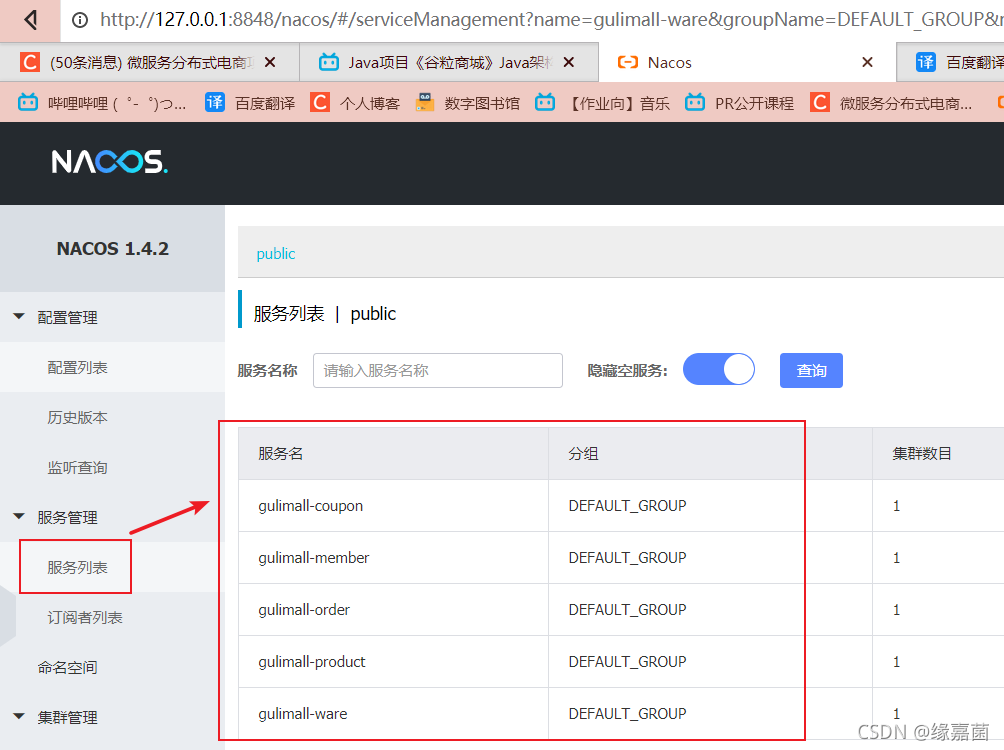Click the 服务名称 search input field
This screenshot has height=750, width=1004.
[438, 370]
